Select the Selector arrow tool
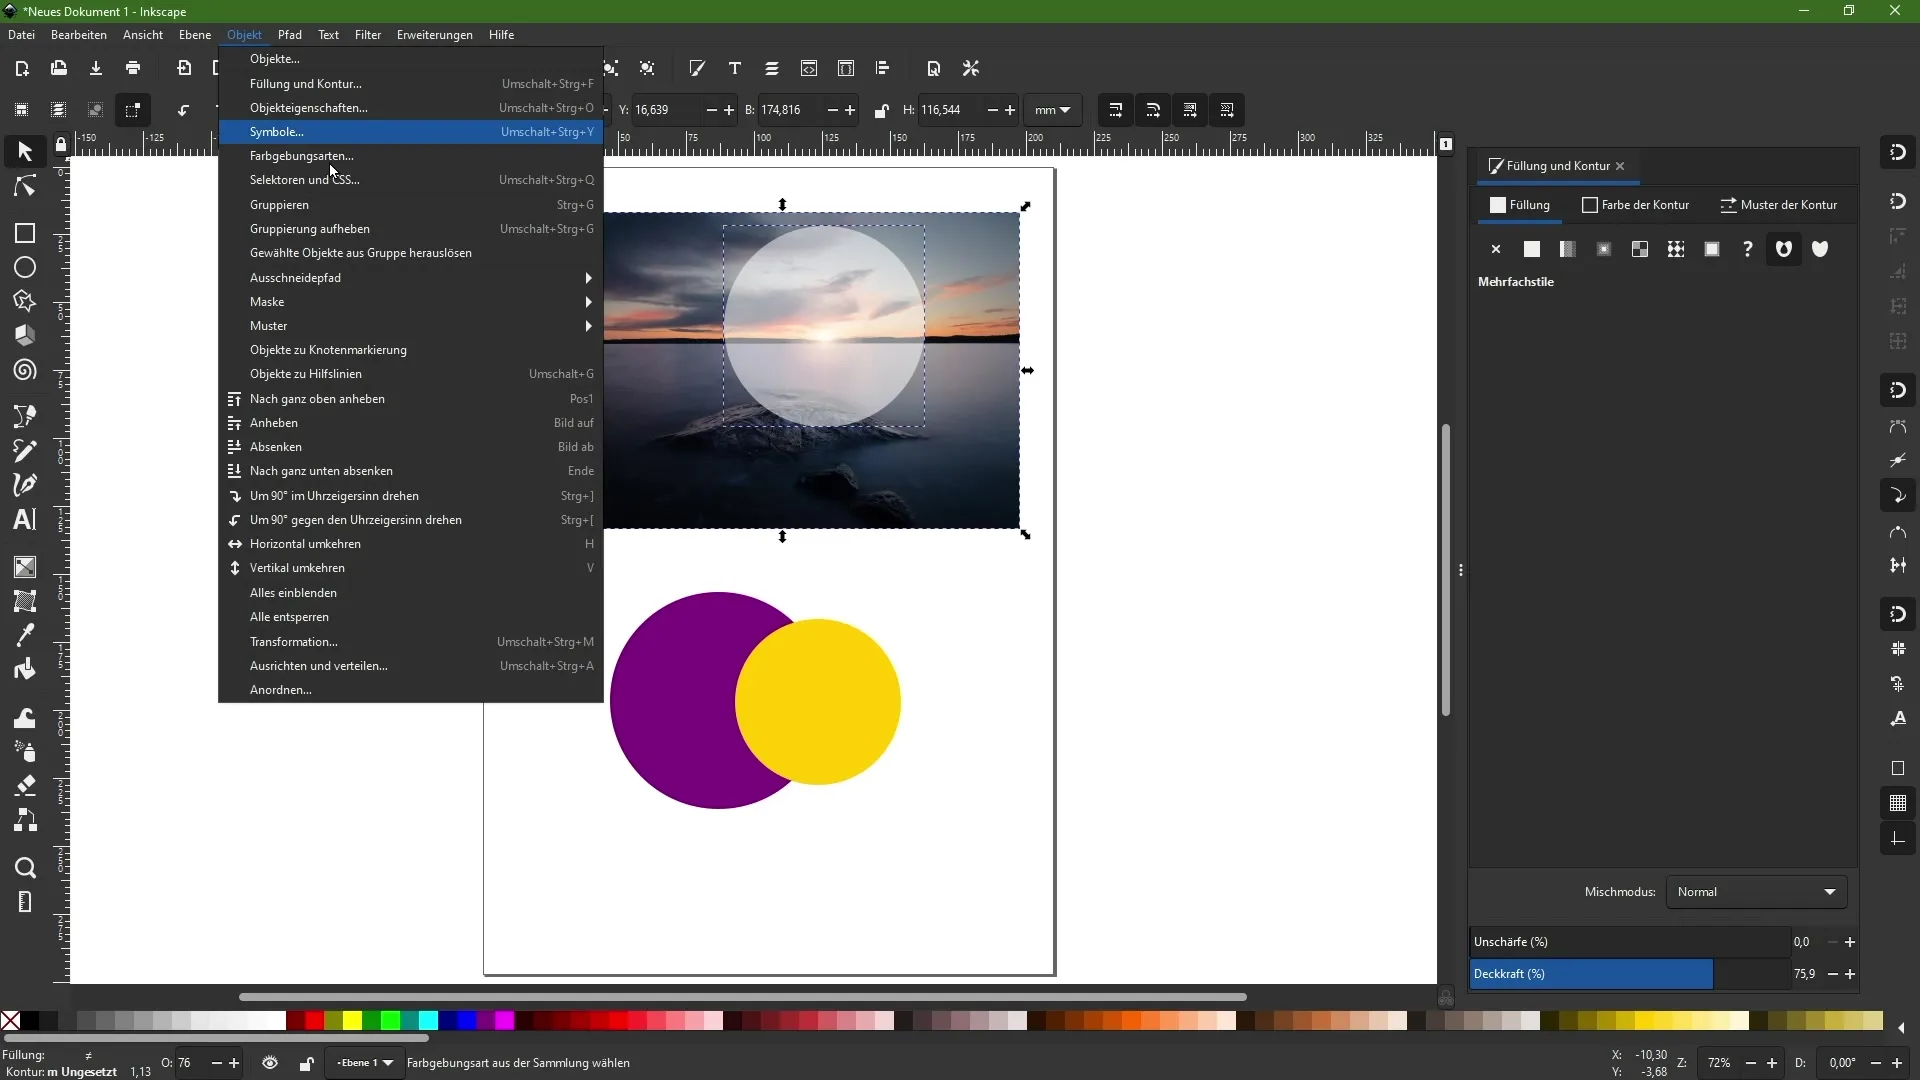Image resolution: width=1920 pixels, height=1080 pixels. click(x=25, y=152)
